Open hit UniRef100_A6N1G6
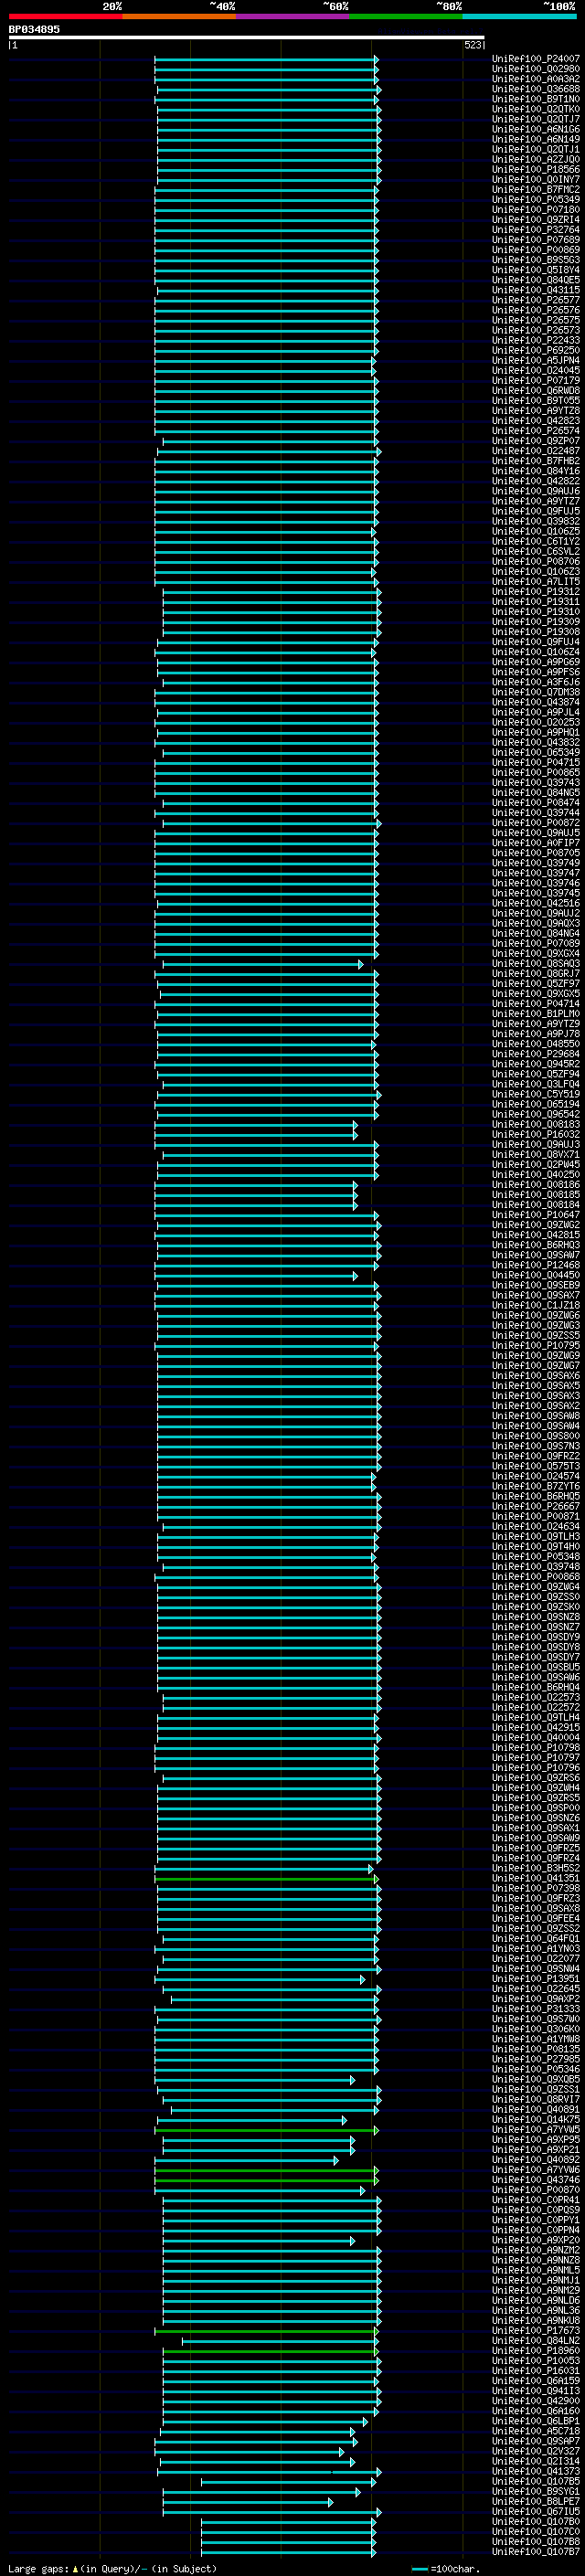Screen dimensions: 585x2576 tap(536, 129)
